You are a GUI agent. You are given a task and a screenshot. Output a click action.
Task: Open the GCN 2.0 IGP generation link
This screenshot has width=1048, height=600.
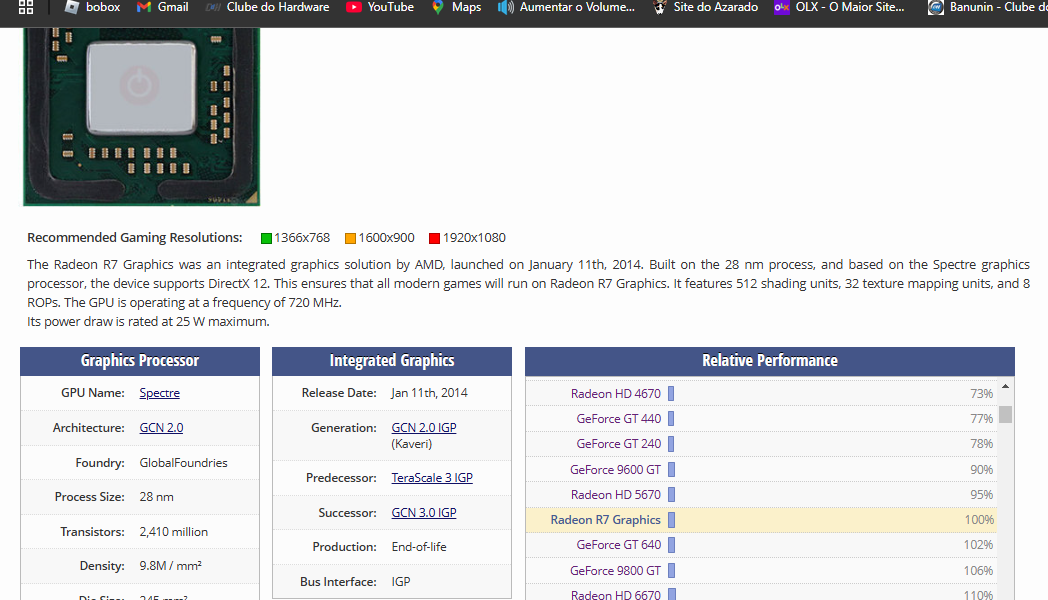coord(424,428)
